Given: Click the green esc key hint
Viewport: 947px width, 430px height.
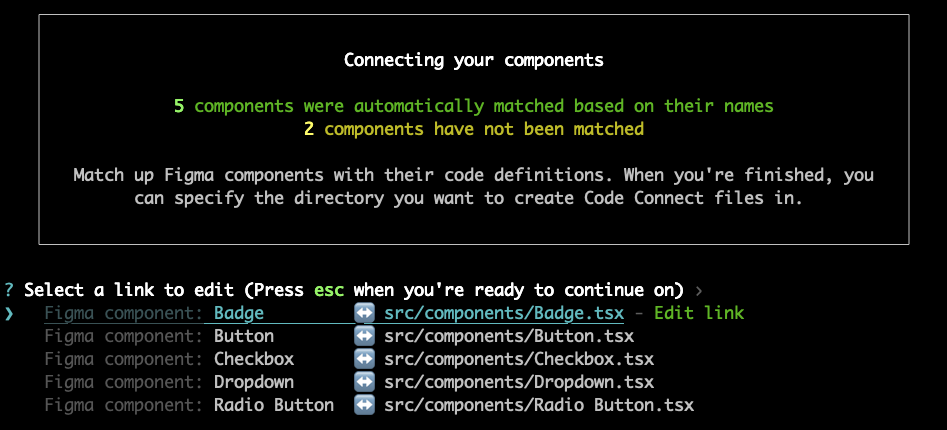Looking at the screenshot, I should [329, 291].
